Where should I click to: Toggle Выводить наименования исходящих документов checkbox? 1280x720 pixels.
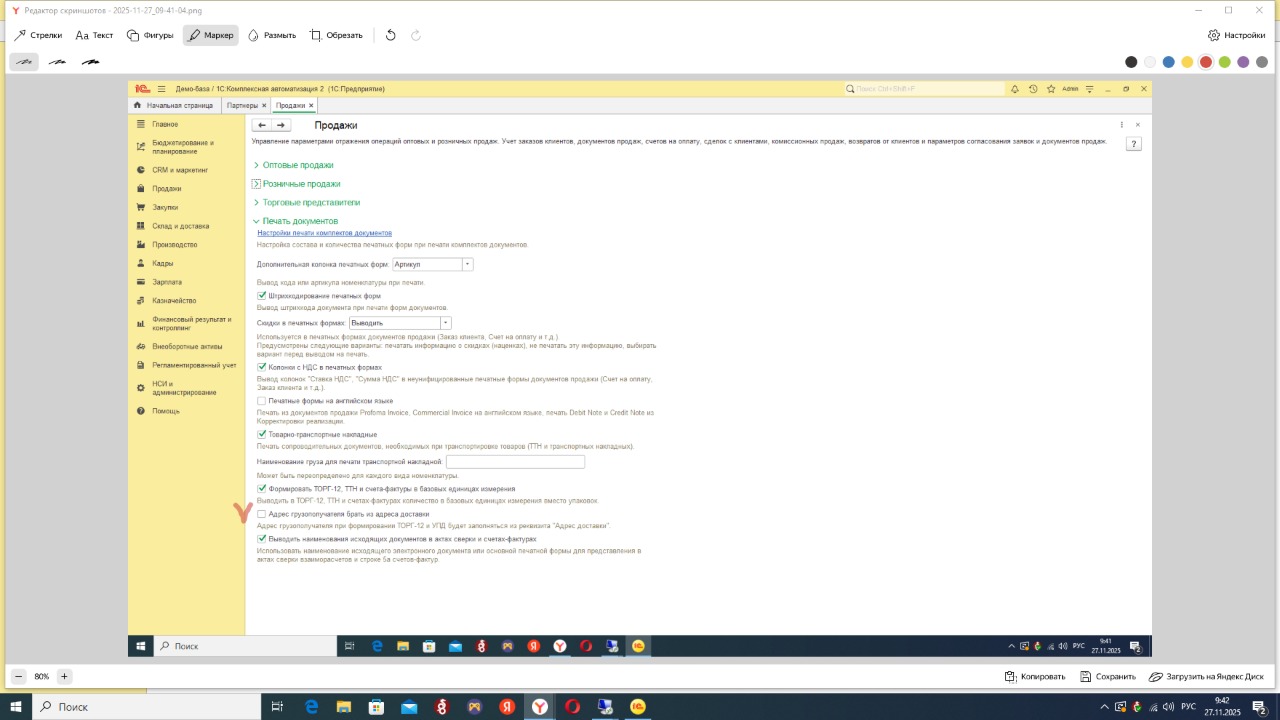(262, 538)
